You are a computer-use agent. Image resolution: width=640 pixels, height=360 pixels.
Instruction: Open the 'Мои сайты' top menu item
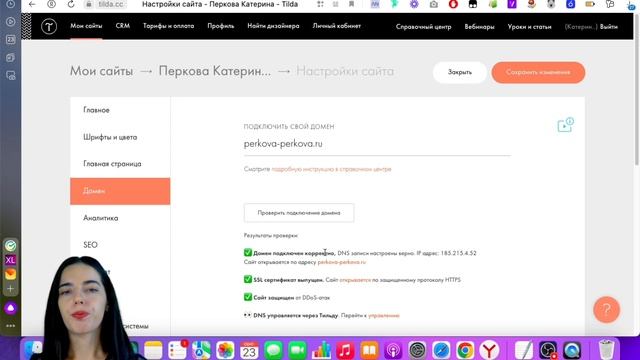pos(86,26)
